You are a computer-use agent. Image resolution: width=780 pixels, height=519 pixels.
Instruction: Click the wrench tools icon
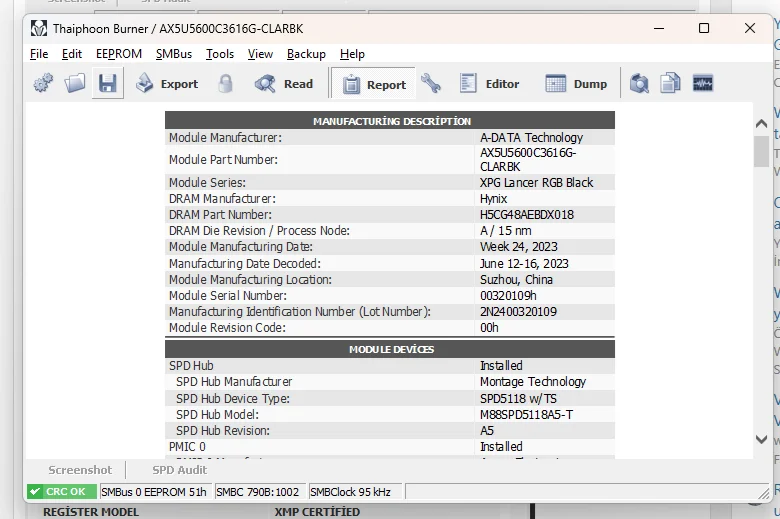click(431, 83)
